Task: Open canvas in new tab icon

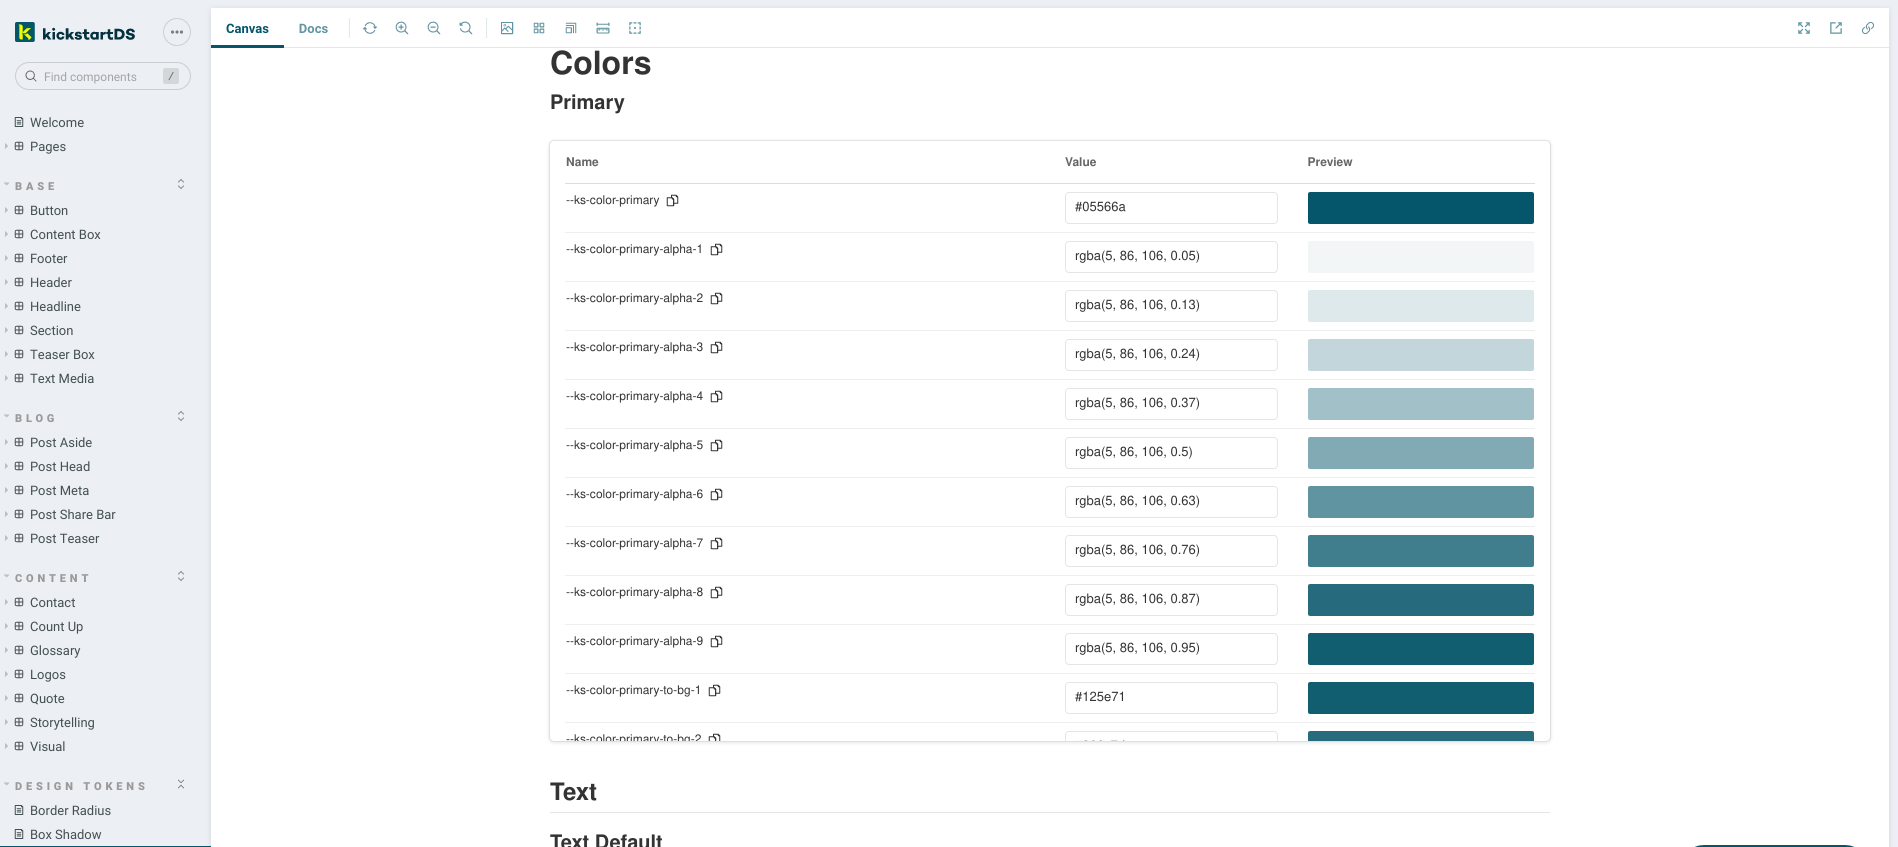Action: [x=1836, y=28]
